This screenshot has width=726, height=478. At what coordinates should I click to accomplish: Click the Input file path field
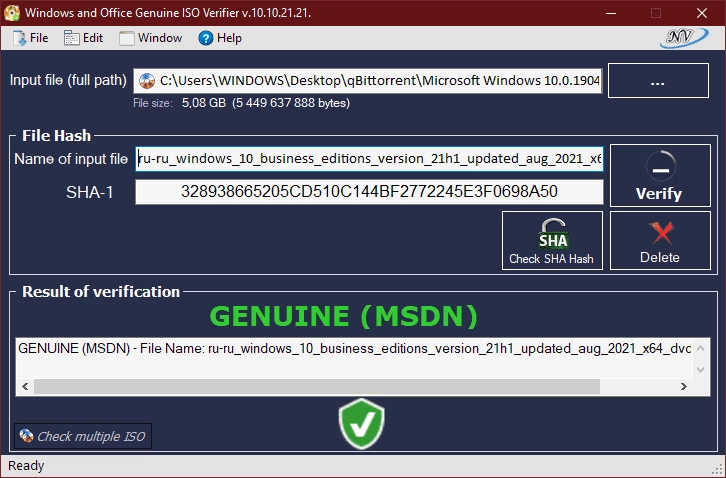[x=368, y=81]
